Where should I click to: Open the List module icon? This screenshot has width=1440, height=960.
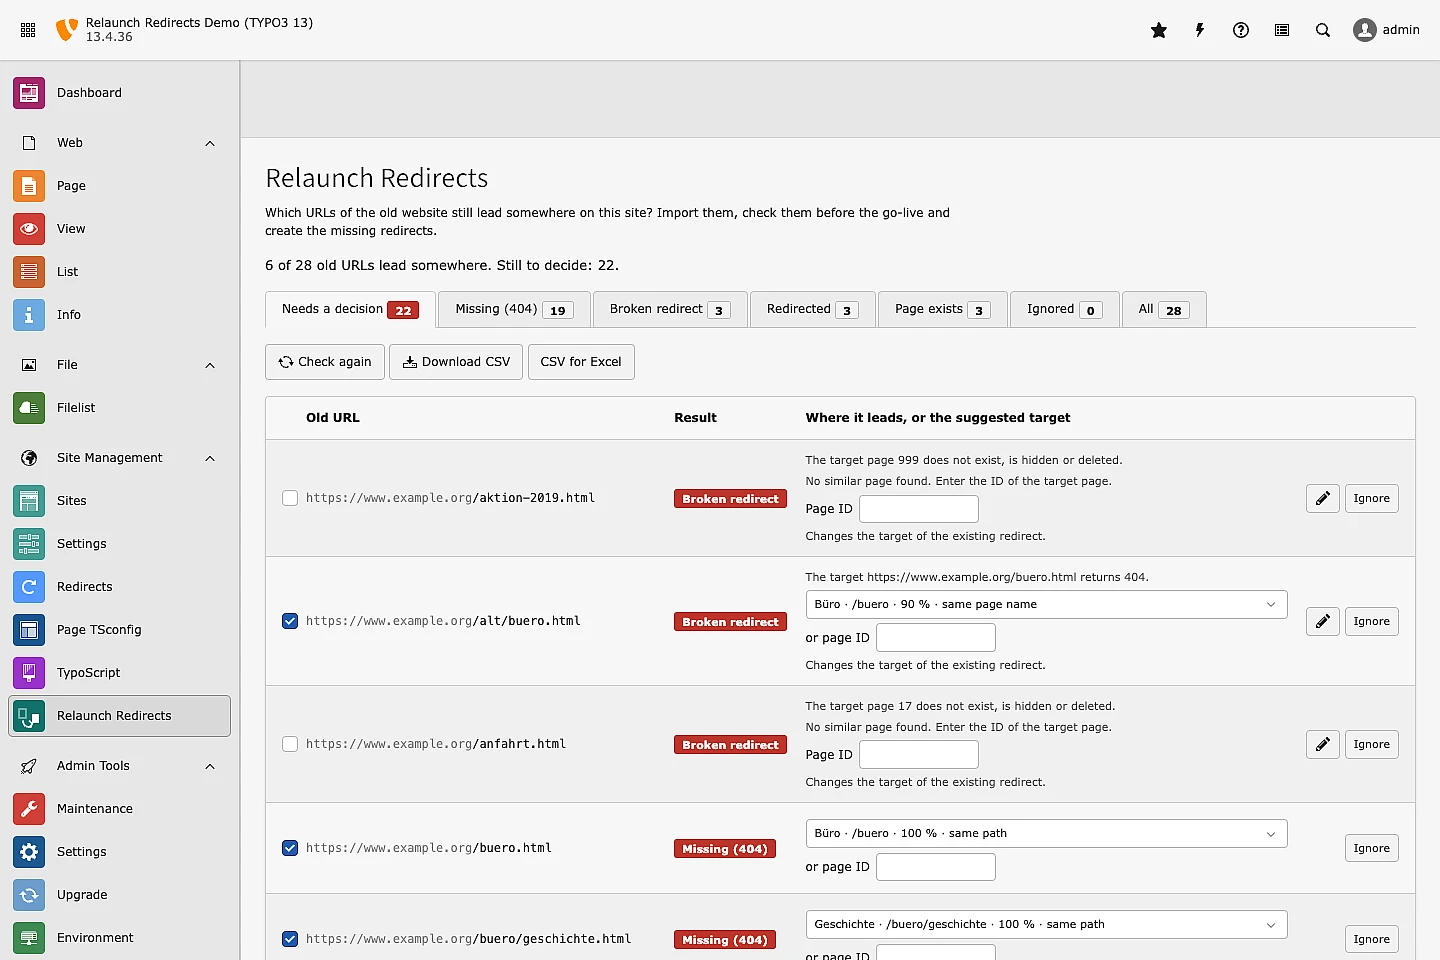coord(29,272)
